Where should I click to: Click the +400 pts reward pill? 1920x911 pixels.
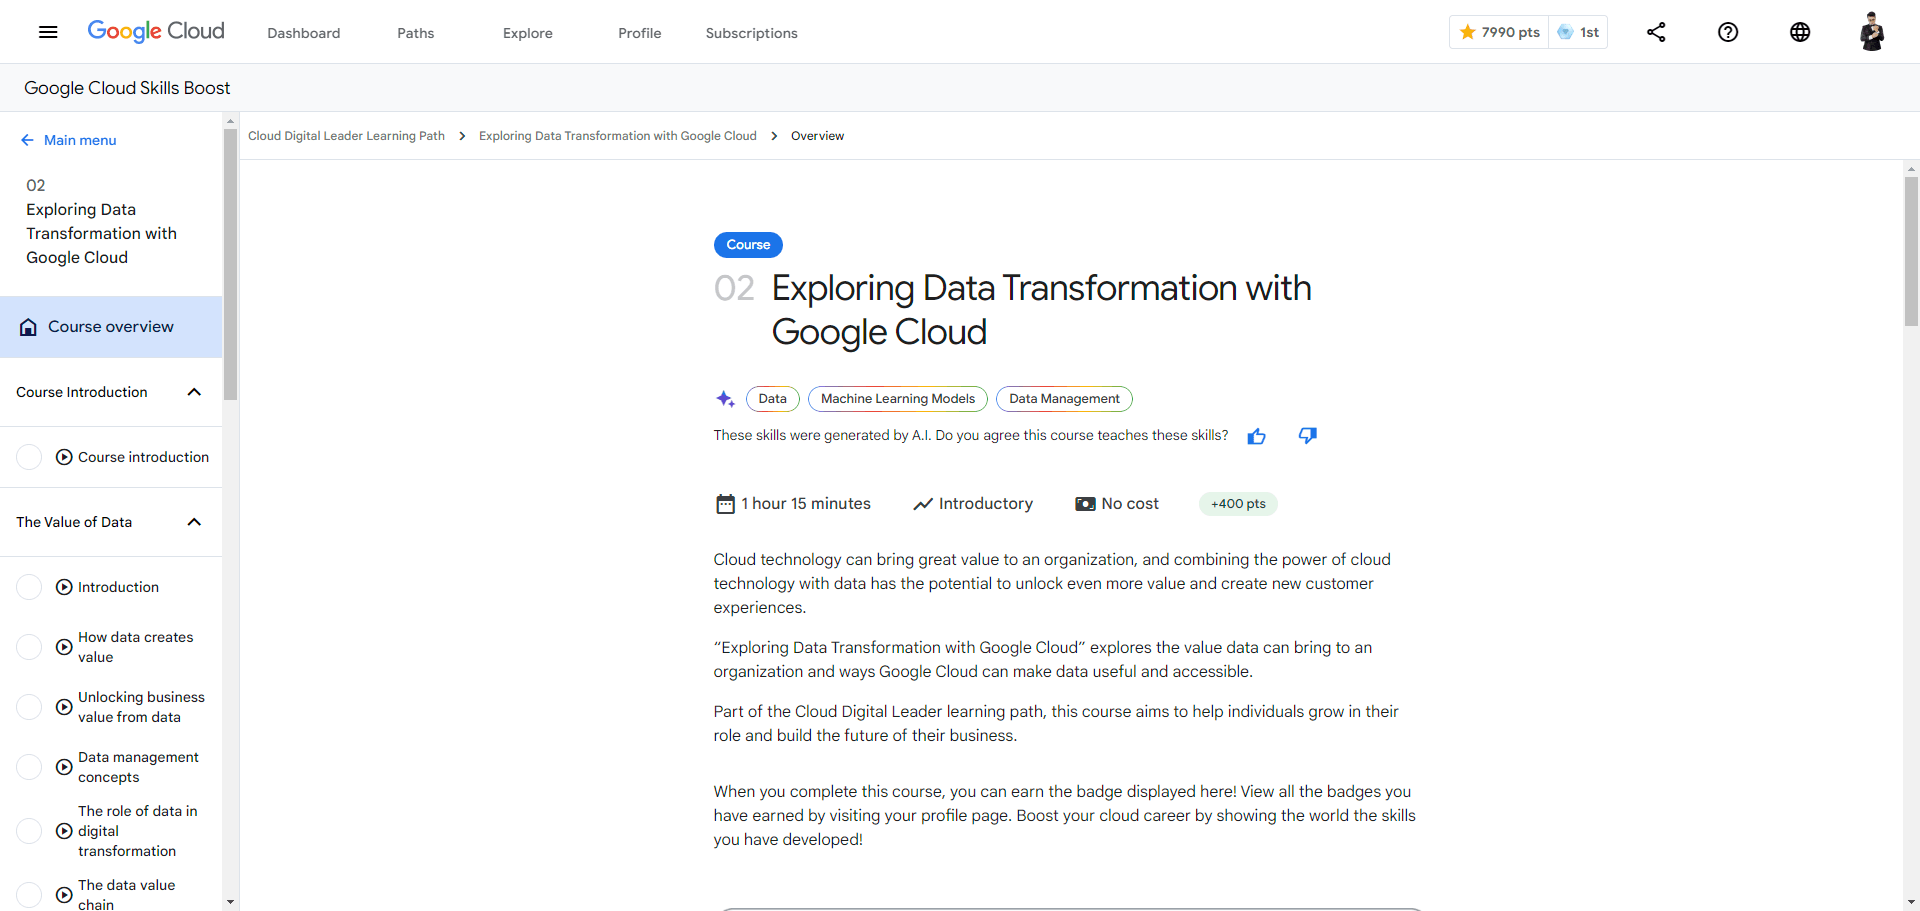click(1238, 504)
